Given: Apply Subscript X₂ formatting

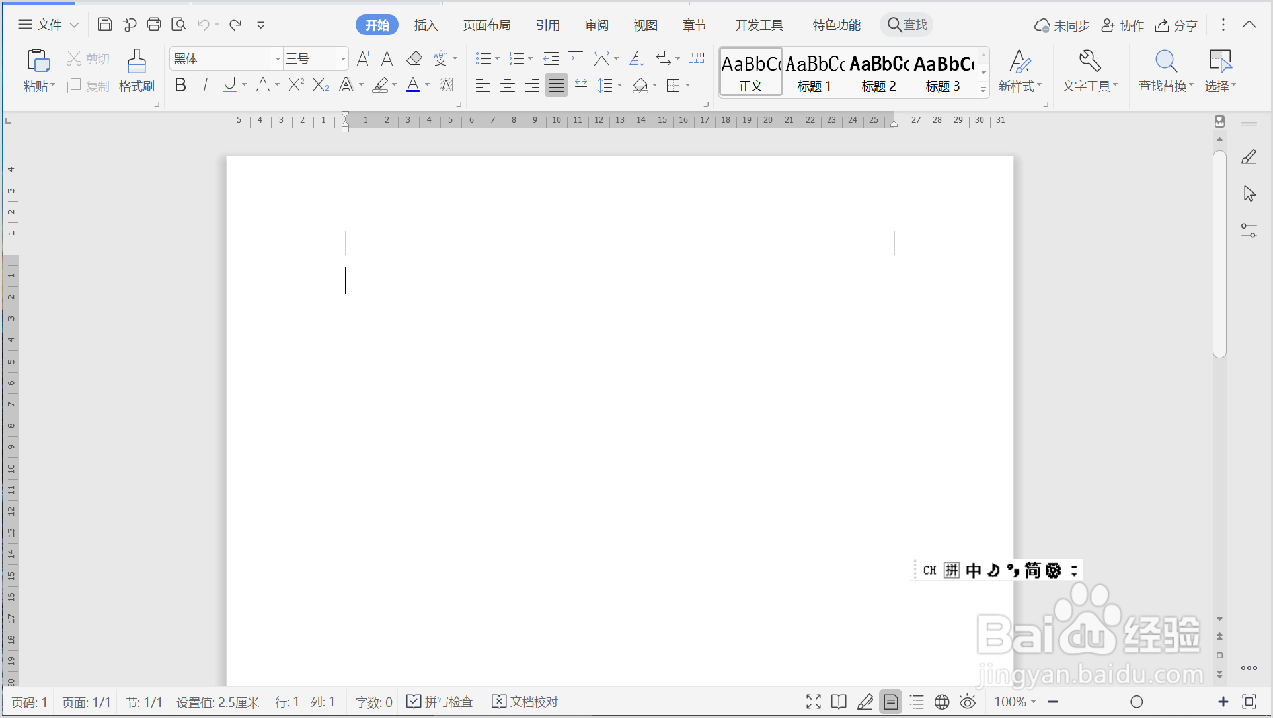Looking at the screenshot, I should click(321, 86).
